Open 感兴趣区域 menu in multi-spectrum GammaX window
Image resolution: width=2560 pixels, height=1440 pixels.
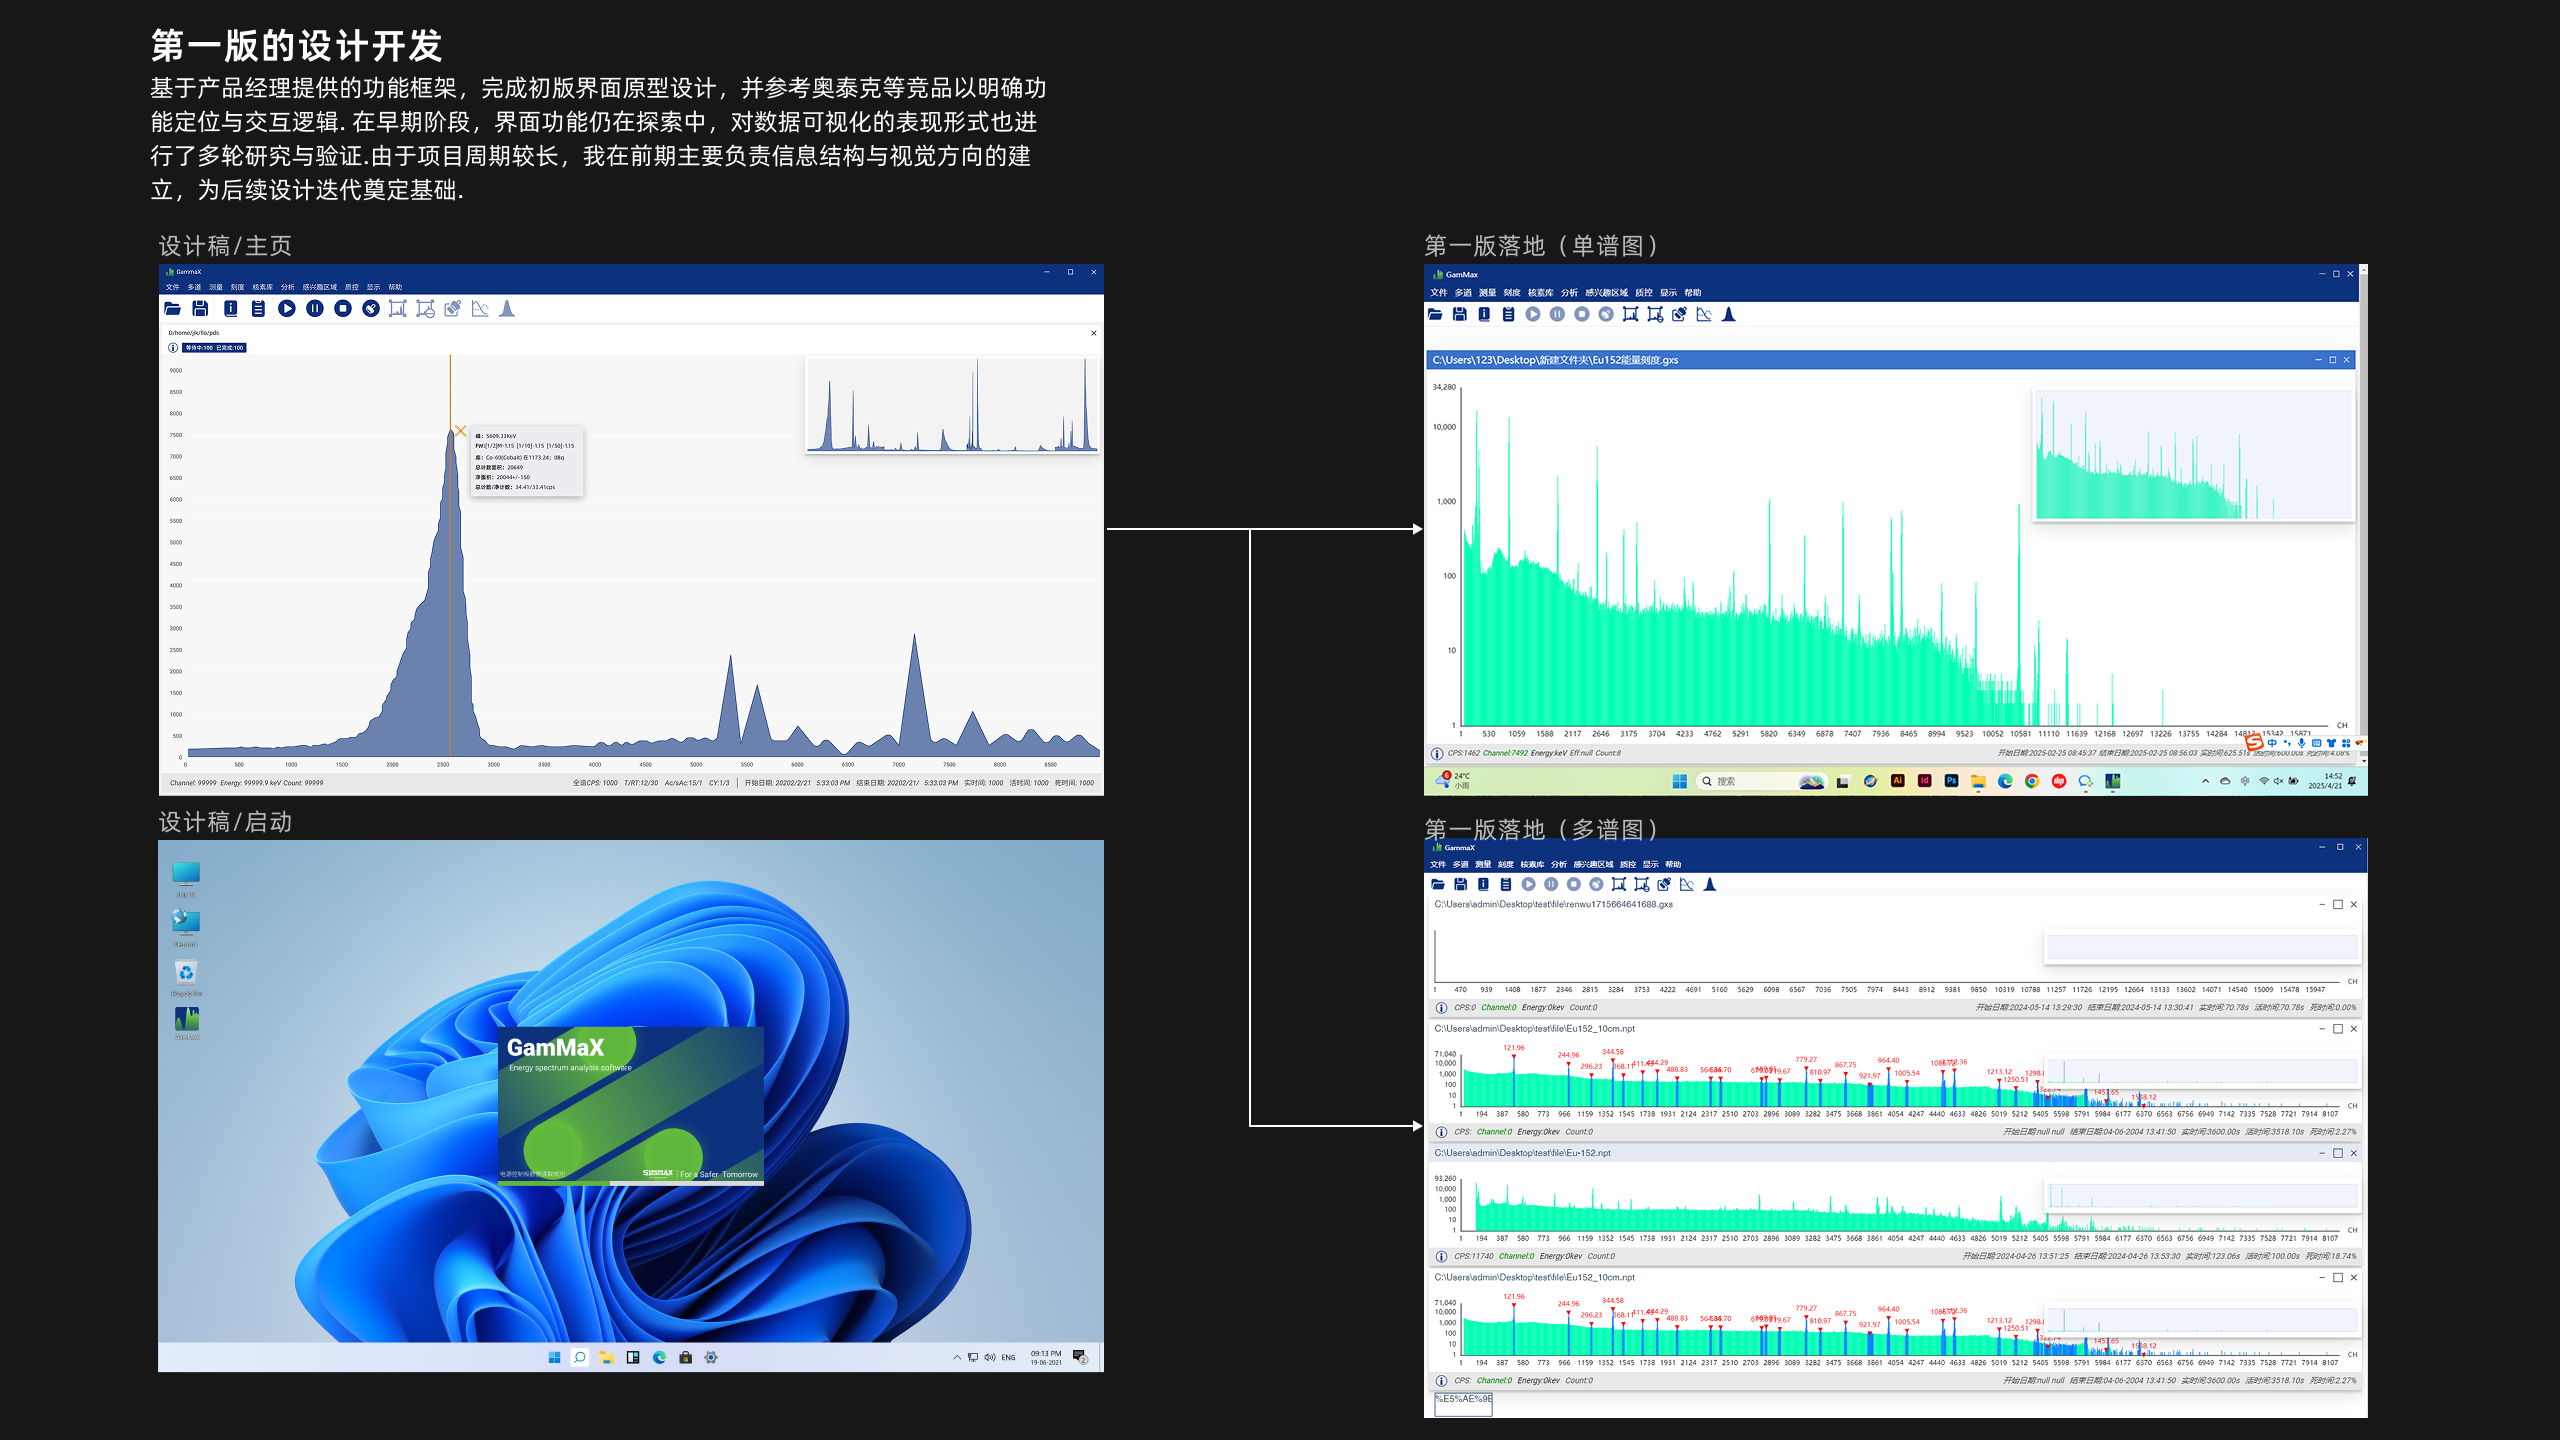[x=1593, y=865]
